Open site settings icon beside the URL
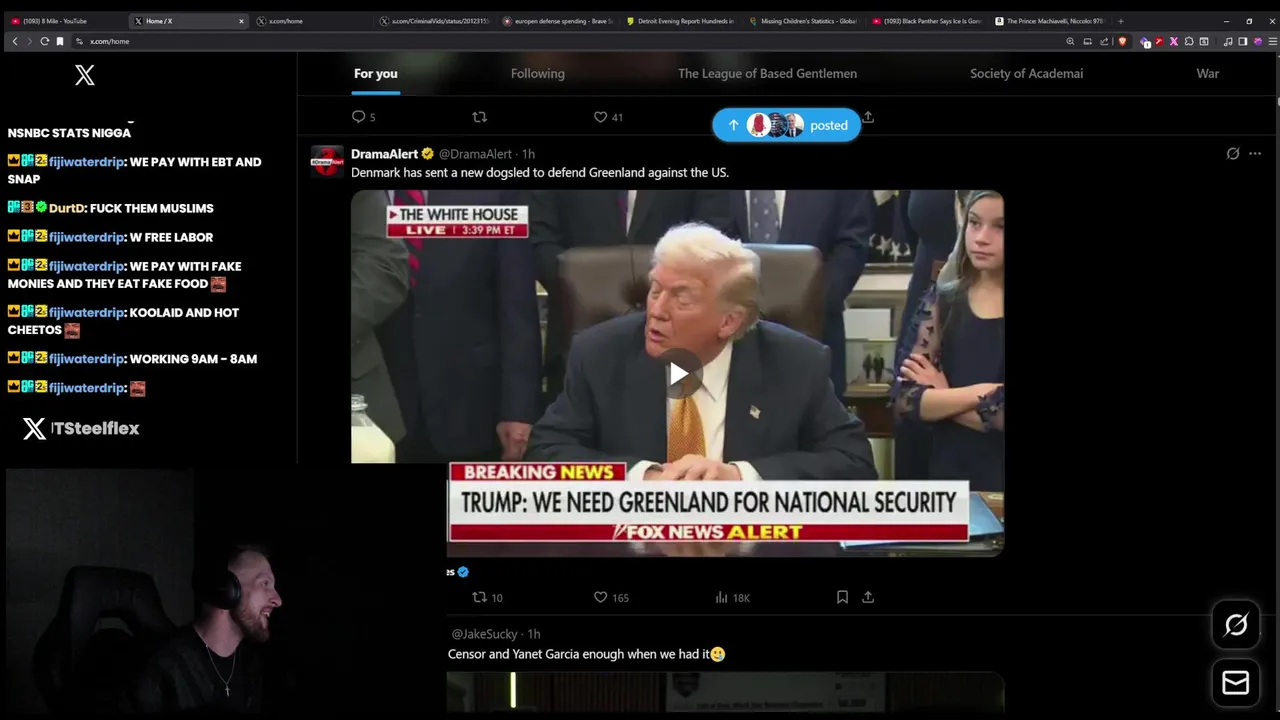This screenshot has height=720, width=1280. click(79, 41)
